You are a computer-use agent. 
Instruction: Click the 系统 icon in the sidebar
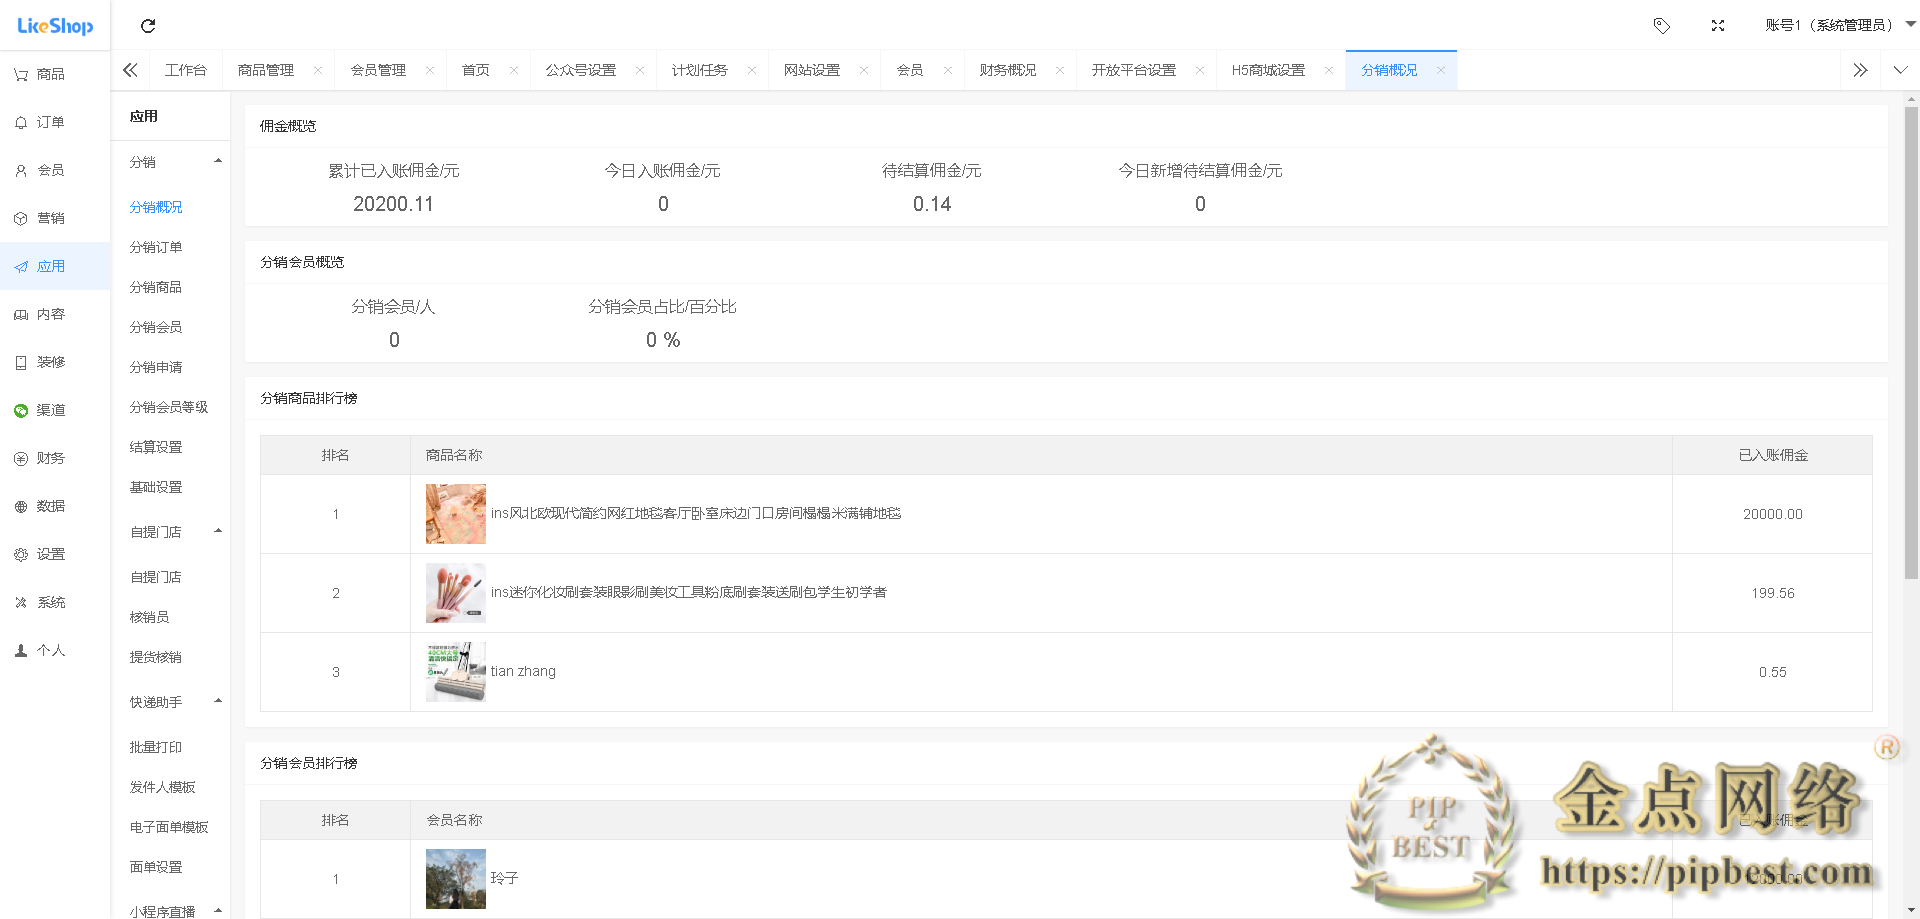(44, 602)
